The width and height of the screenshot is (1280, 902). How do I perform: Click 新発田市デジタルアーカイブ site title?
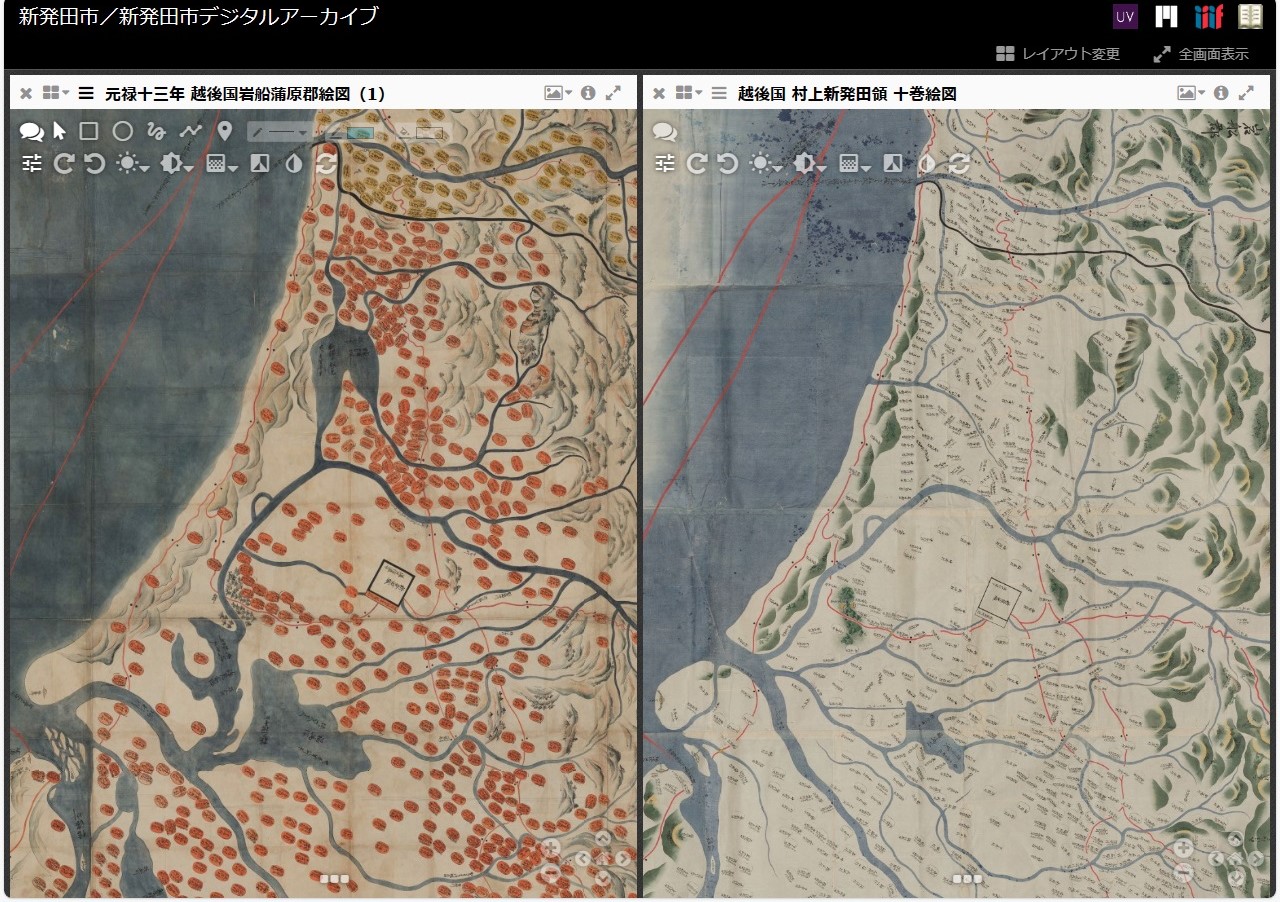(199, 16)
